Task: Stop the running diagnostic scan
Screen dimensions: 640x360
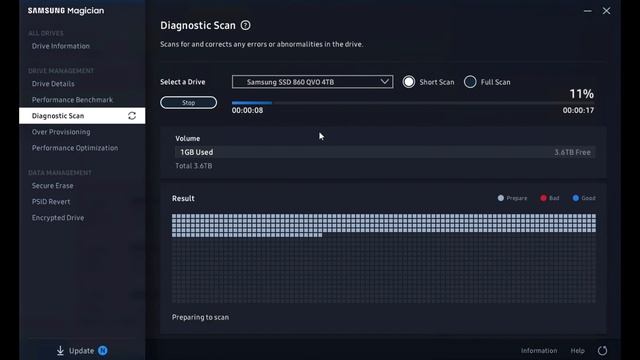Action: point(189,102)
